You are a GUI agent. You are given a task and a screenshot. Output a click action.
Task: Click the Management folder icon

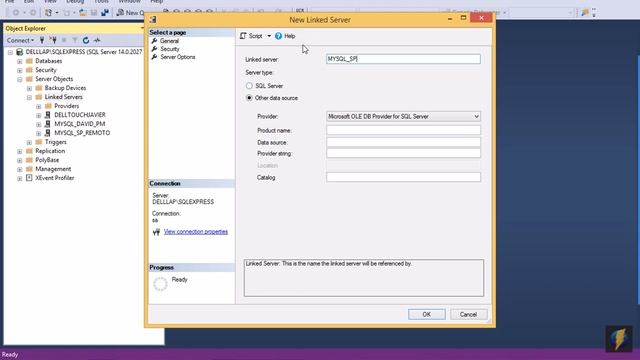(x=29, y=169)
